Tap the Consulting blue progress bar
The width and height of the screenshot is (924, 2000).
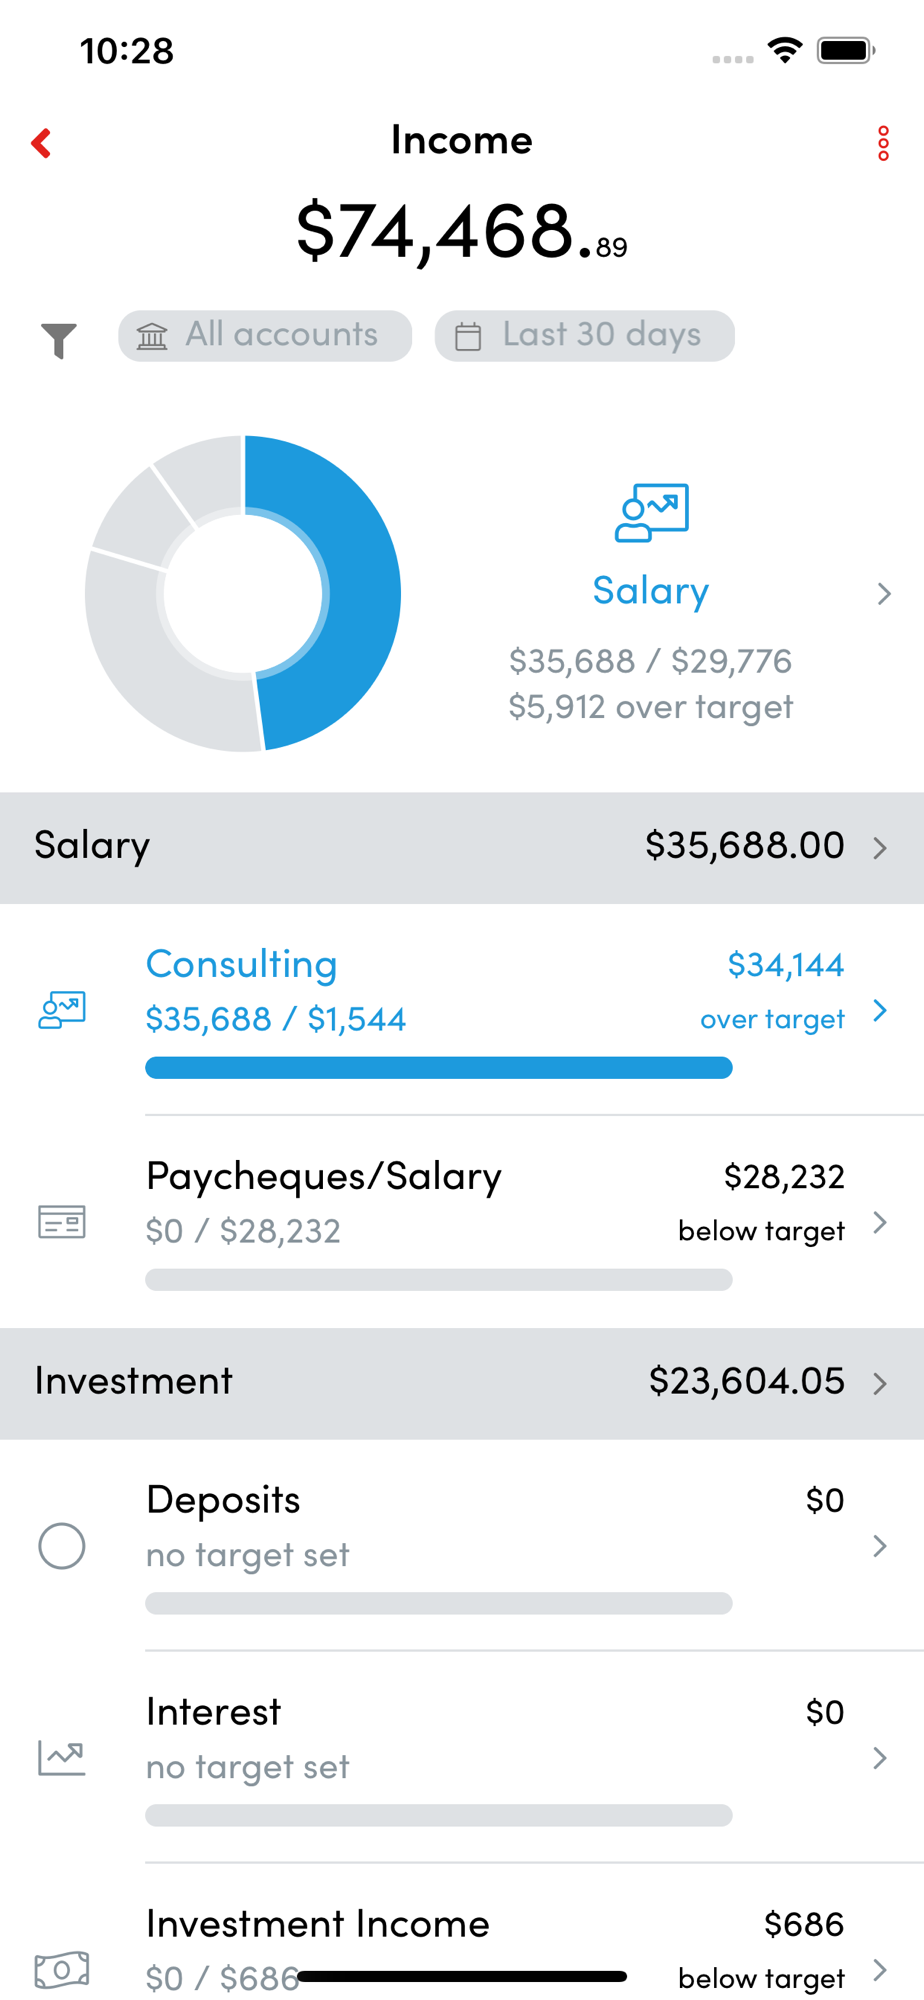click(x=439, y=1068)
